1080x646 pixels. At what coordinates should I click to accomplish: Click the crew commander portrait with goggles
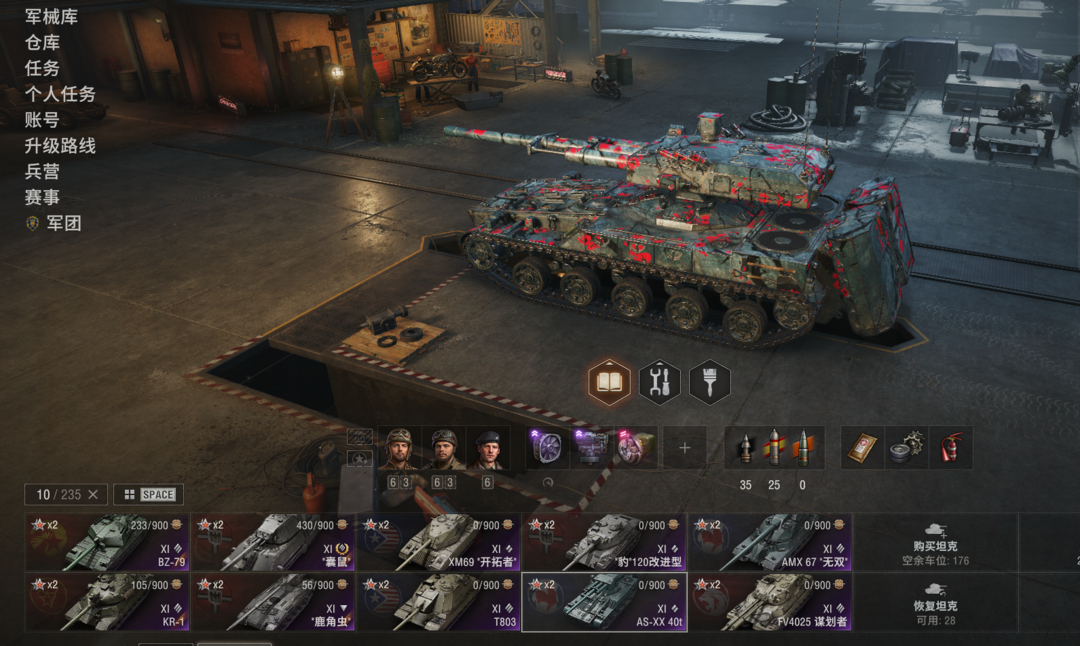[399, 449]
